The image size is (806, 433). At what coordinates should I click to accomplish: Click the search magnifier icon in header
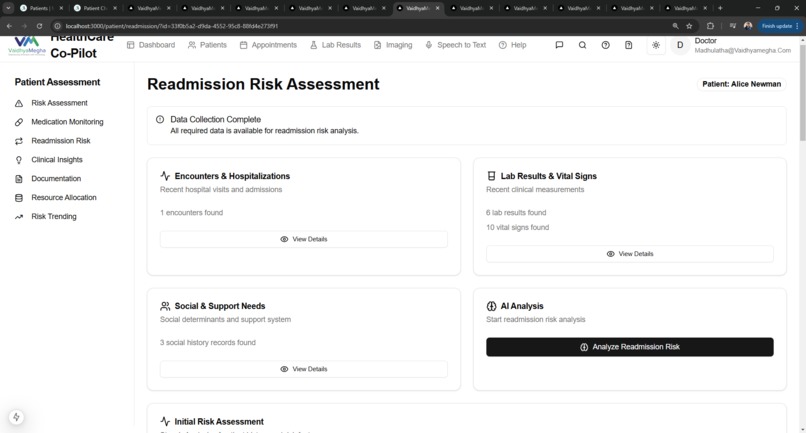(582, 45)
